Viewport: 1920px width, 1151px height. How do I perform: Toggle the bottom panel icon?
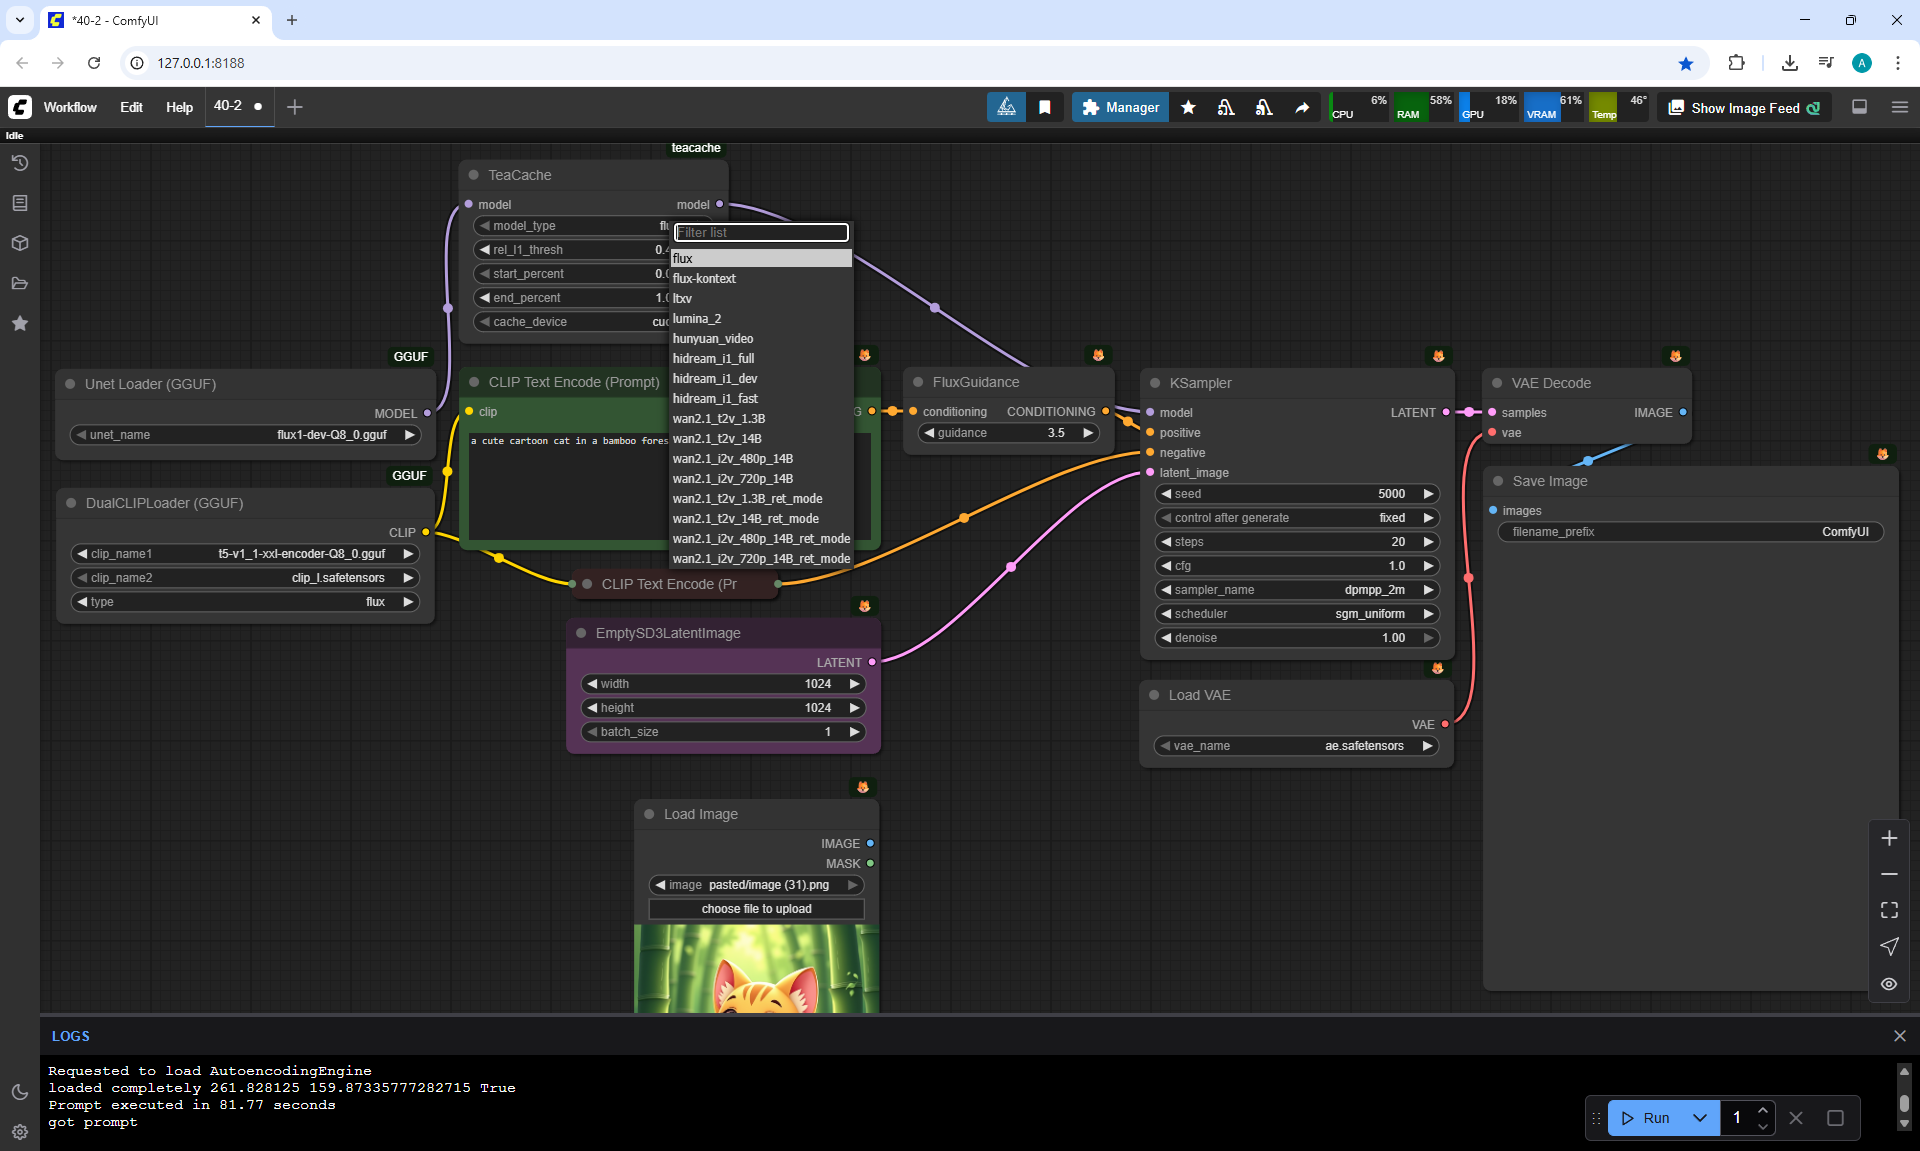(x=1859, y=107)
